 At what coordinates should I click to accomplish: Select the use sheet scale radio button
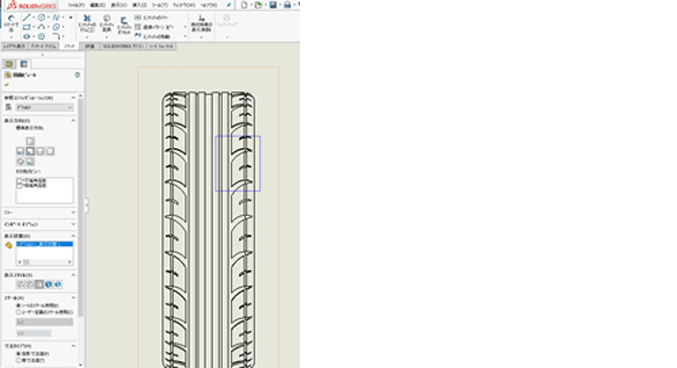(x=19, y=305)
